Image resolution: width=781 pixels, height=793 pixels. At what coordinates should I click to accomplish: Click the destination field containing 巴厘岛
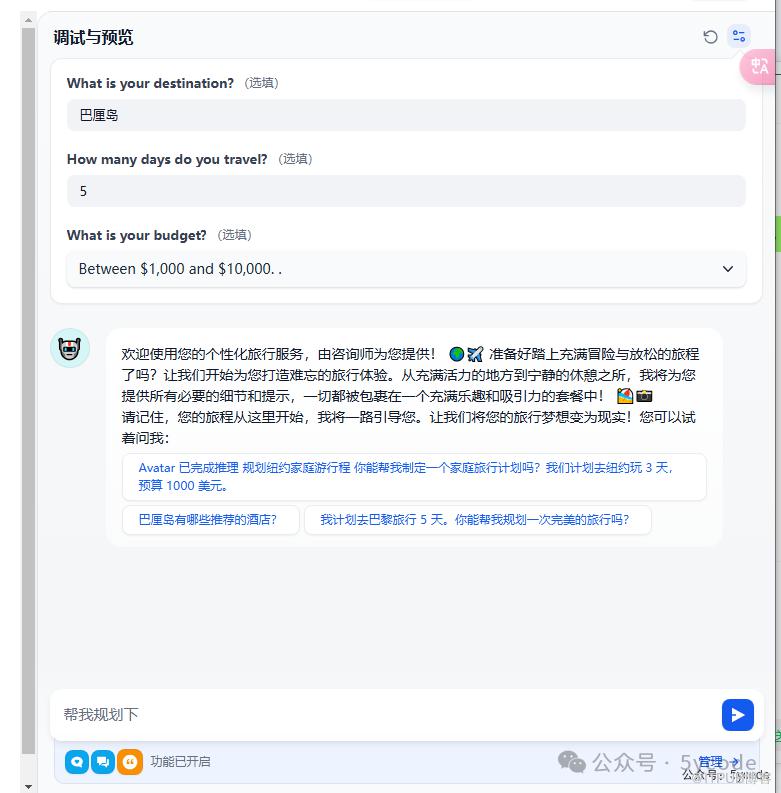406,115
